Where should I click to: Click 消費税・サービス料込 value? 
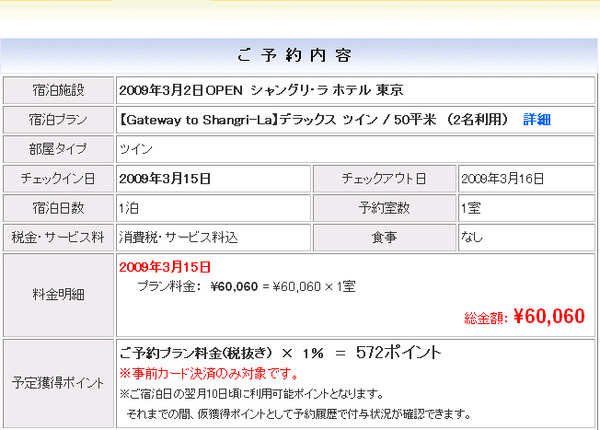(x=178, y=238)
